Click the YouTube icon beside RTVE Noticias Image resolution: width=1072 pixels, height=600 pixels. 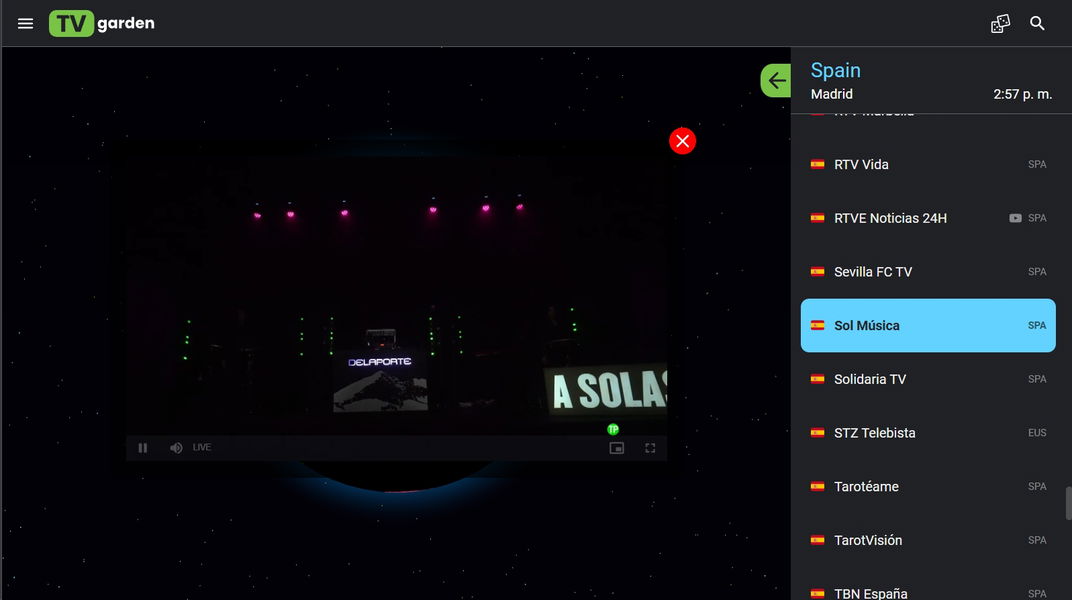(x=1015, y=218)
